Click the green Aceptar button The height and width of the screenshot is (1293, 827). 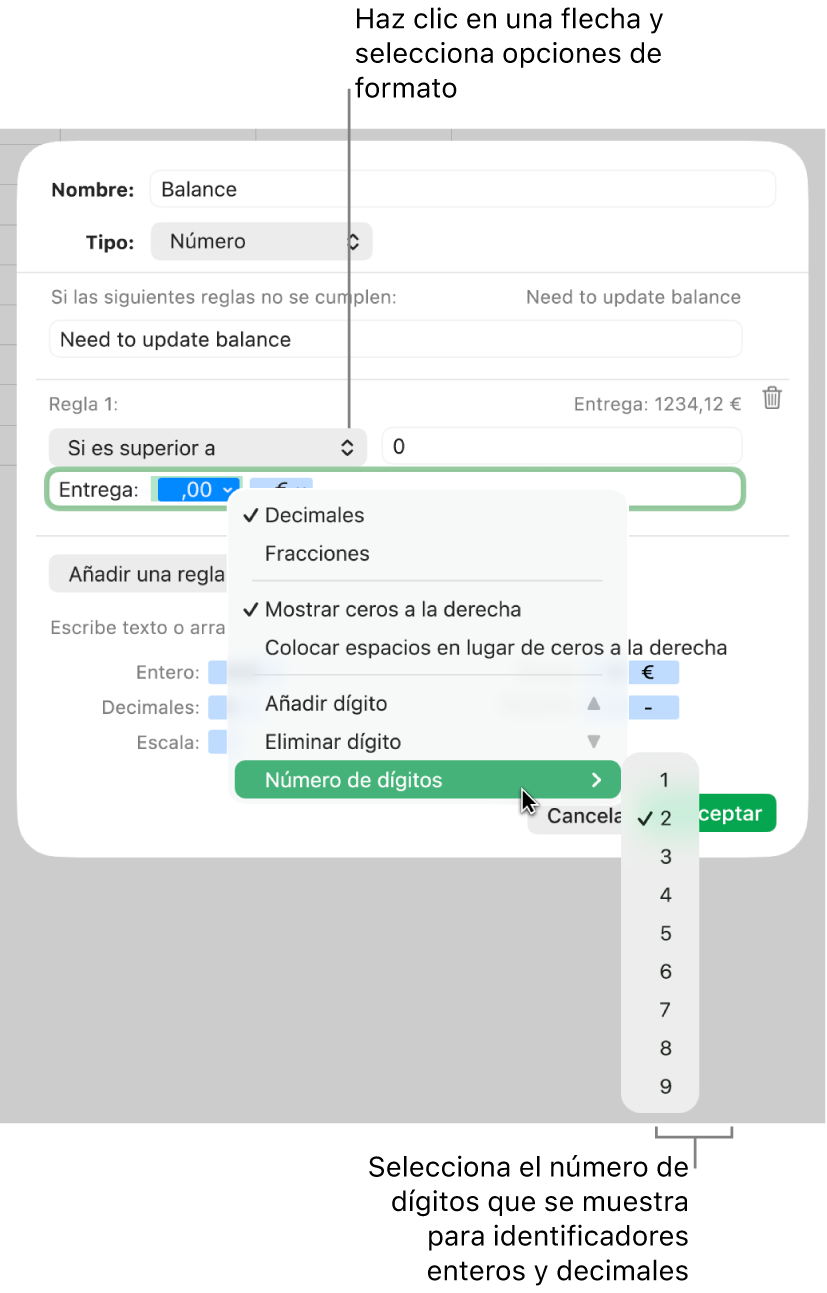click(737, 813)
